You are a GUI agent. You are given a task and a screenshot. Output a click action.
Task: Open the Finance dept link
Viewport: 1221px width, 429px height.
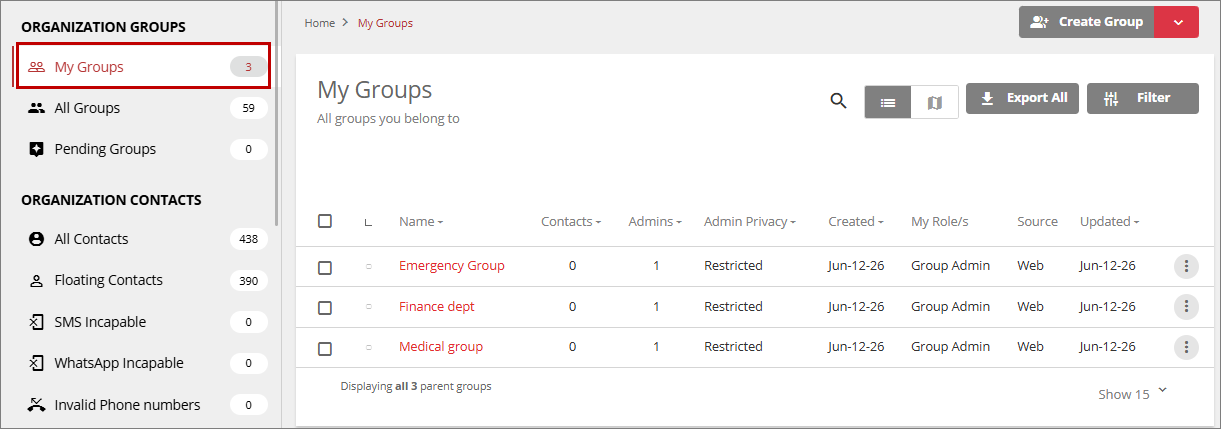(x=437, y=307)
